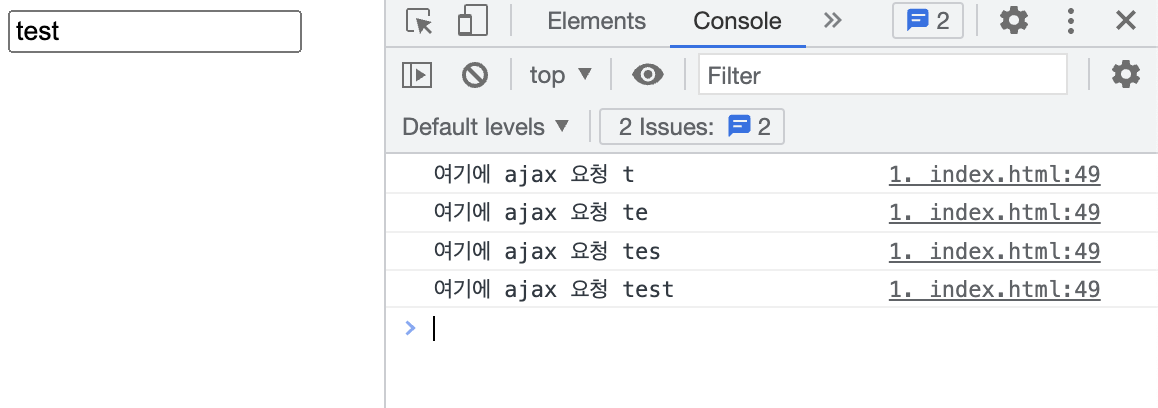Close the DevTools panel
The height and width of the screenshot is (408, 1158).
coord(1126,21)
